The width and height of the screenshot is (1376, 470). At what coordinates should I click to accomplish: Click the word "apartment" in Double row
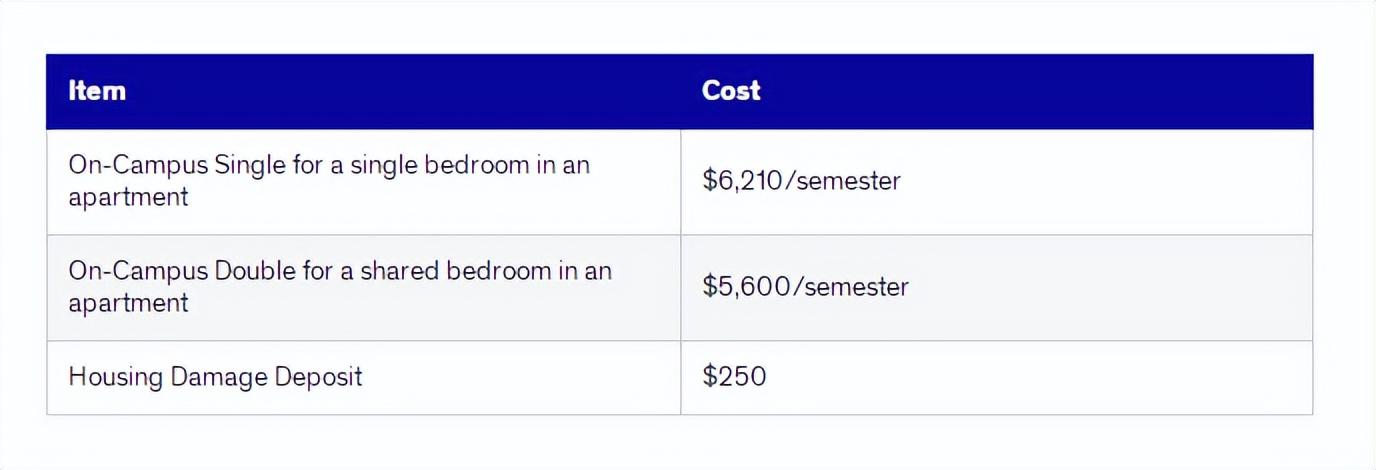(x=128, y=303)
